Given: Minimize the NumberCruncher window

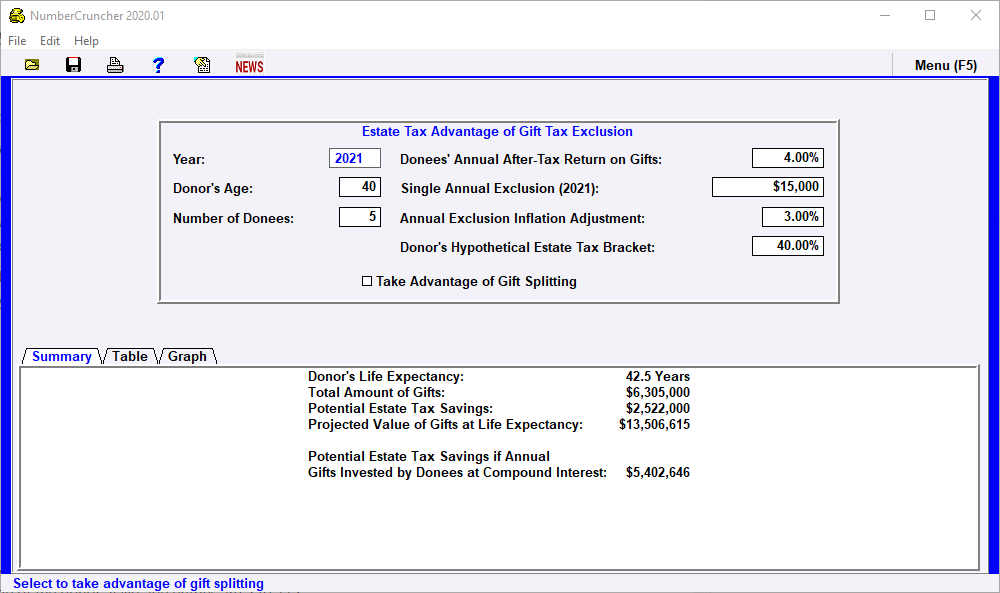Looking at the screenshot, I should (x=885, y=15).
